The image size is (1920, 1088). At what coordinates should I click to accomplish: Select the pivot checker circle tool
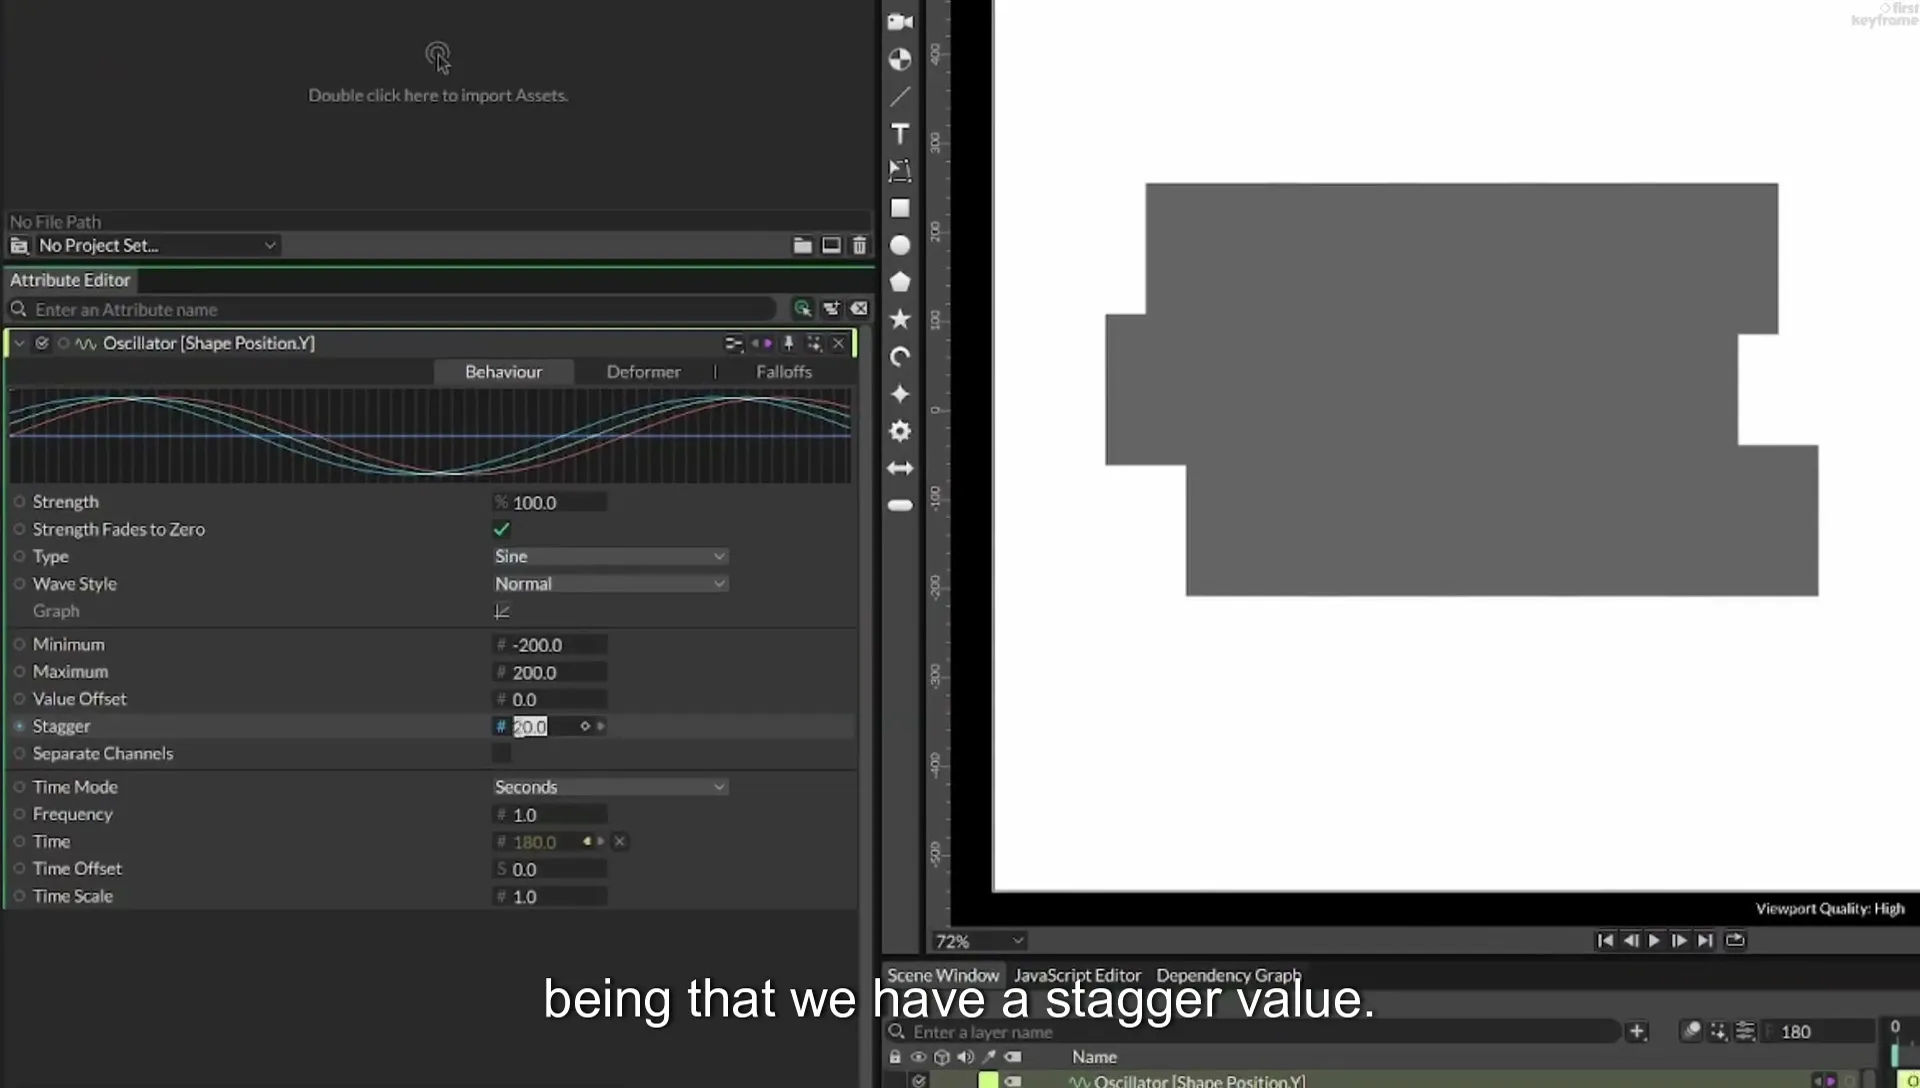click(900, 59)
